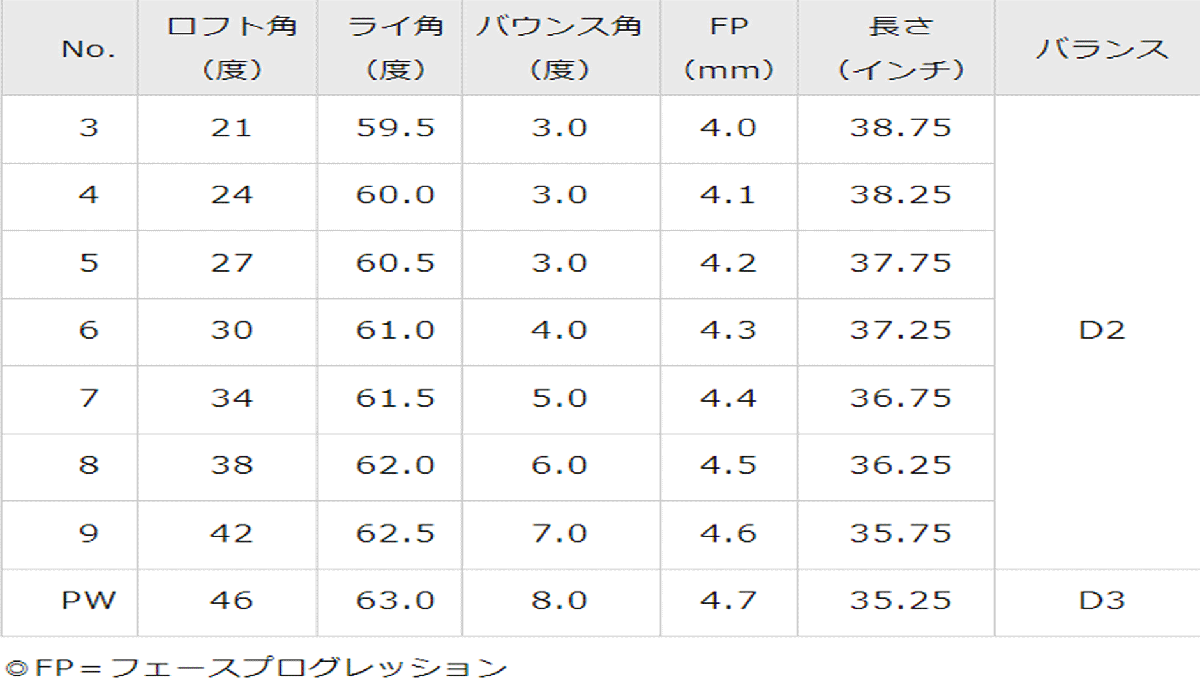Click the D2 balance cell
This screenshot has width=1200, height=686.
coord(1102,330)
